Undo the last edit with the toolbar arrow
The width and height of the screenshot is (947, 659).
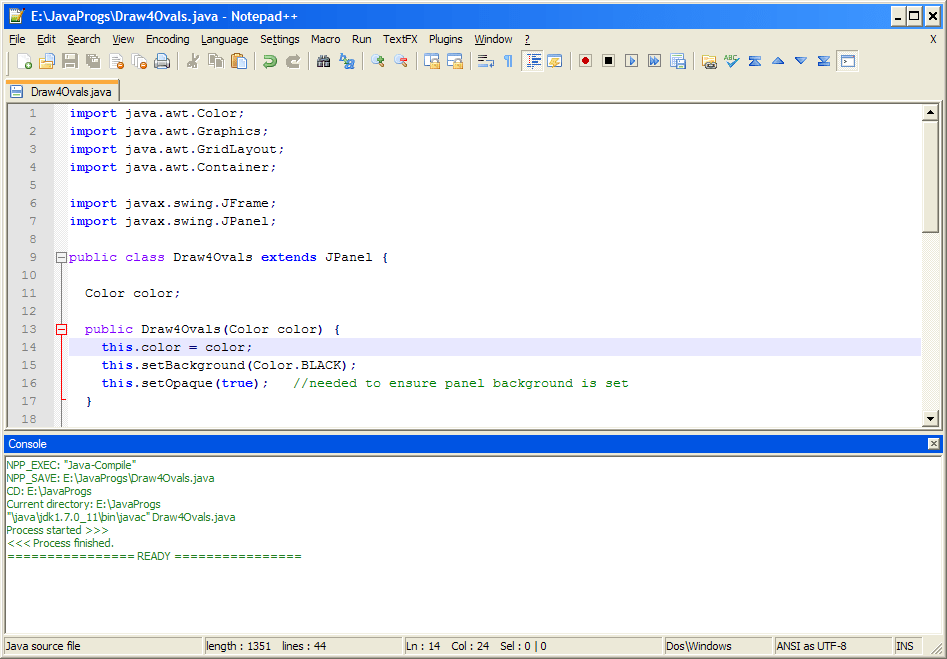tap(269, 61)
